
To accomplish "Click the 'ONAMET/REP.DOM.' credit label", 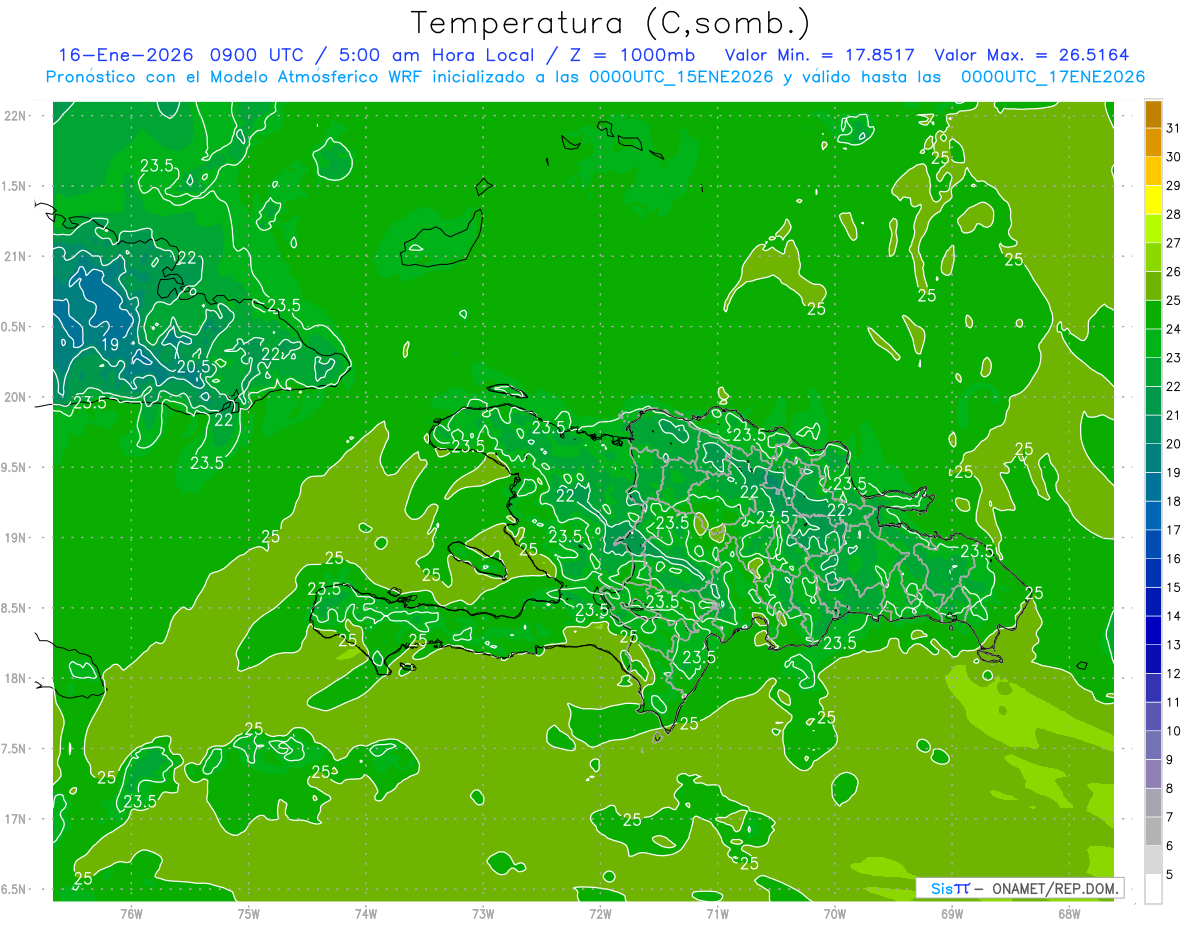I will 1053,888.
